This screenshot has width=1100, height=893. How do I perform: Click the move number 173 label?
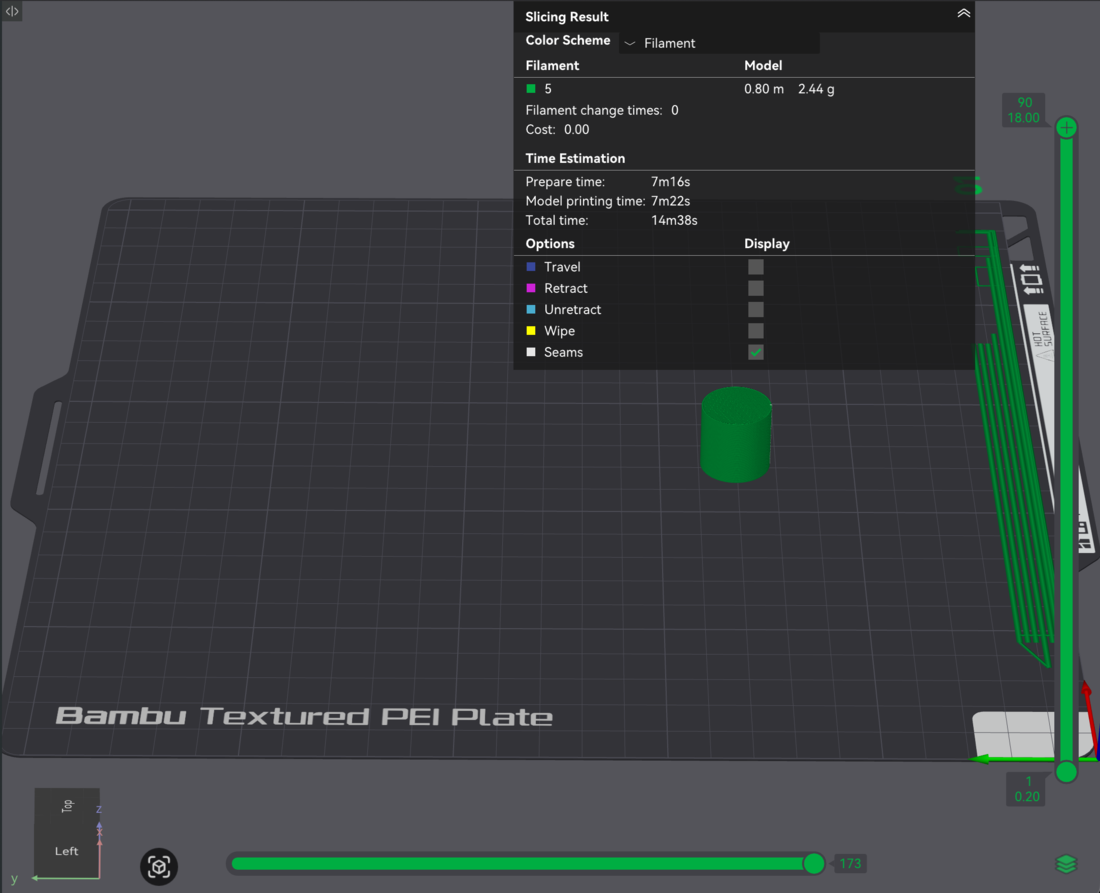point(850,864)
